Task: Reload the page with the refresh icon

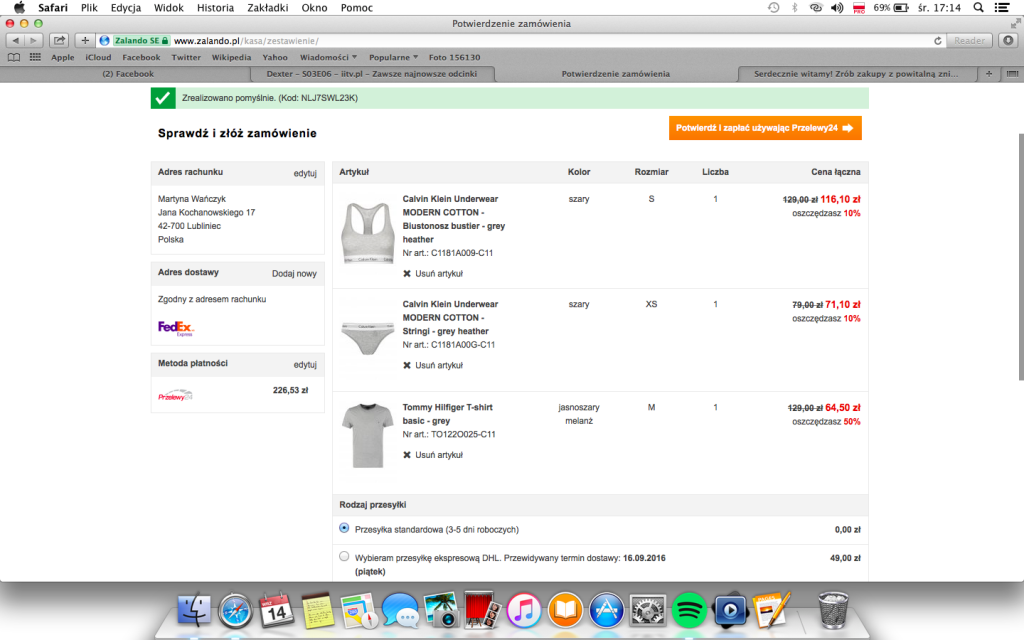Action: [x=937, y=40]
